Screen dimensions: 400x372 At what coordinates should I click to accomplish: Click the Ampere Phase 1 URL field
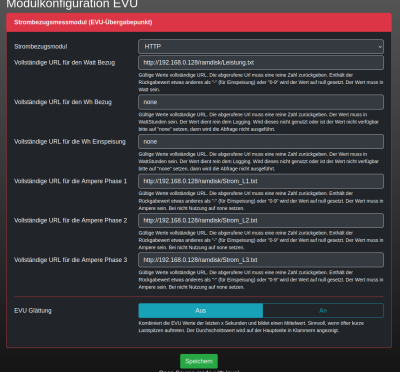pos(261,181)
